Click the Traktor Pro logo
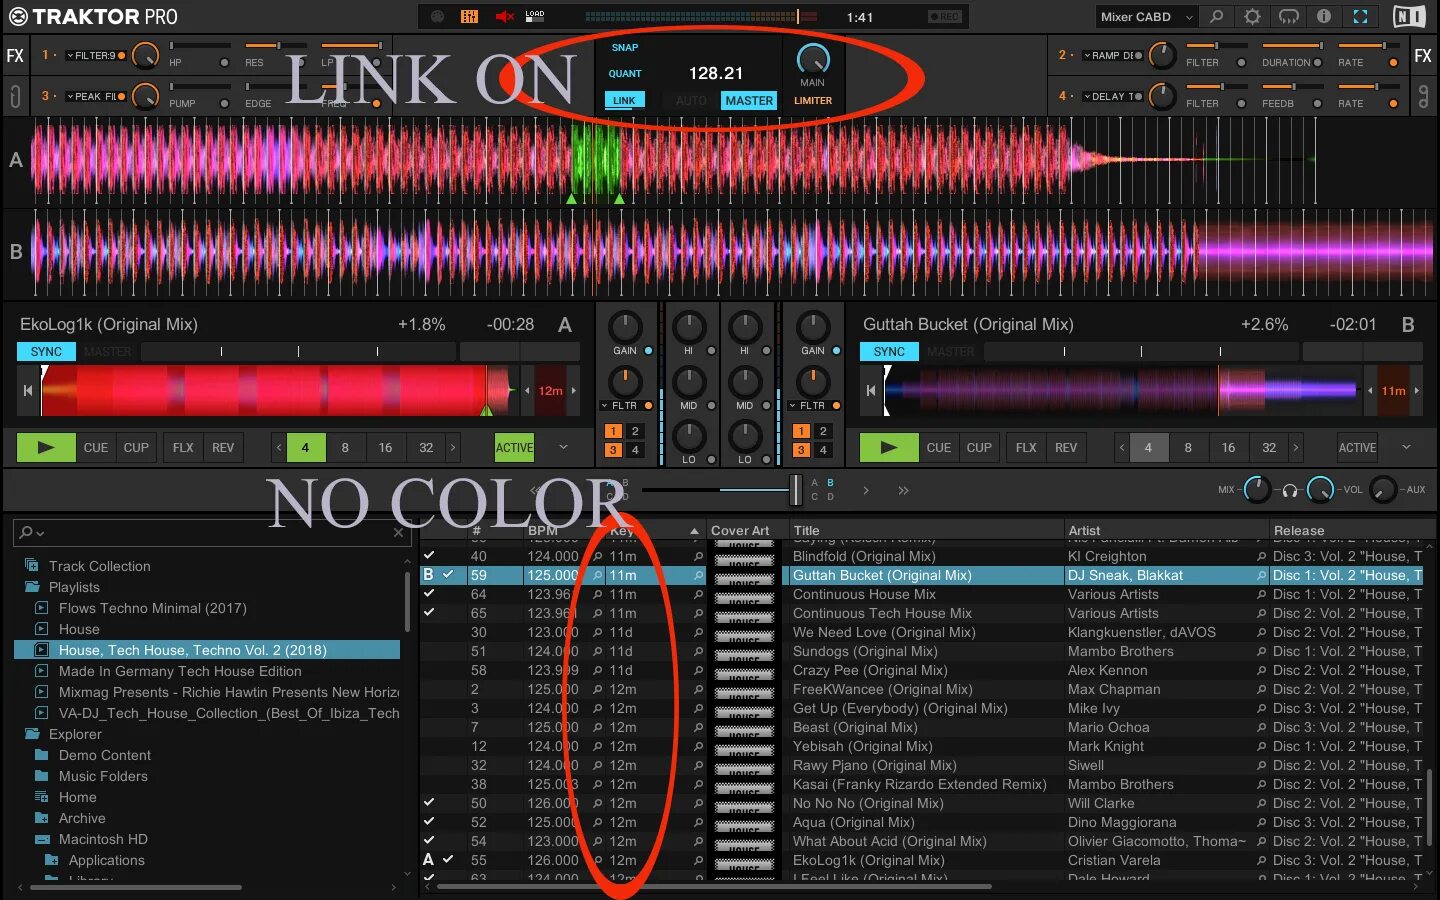The height and width of the screenshot is (900, 1440). pos(93,16)
